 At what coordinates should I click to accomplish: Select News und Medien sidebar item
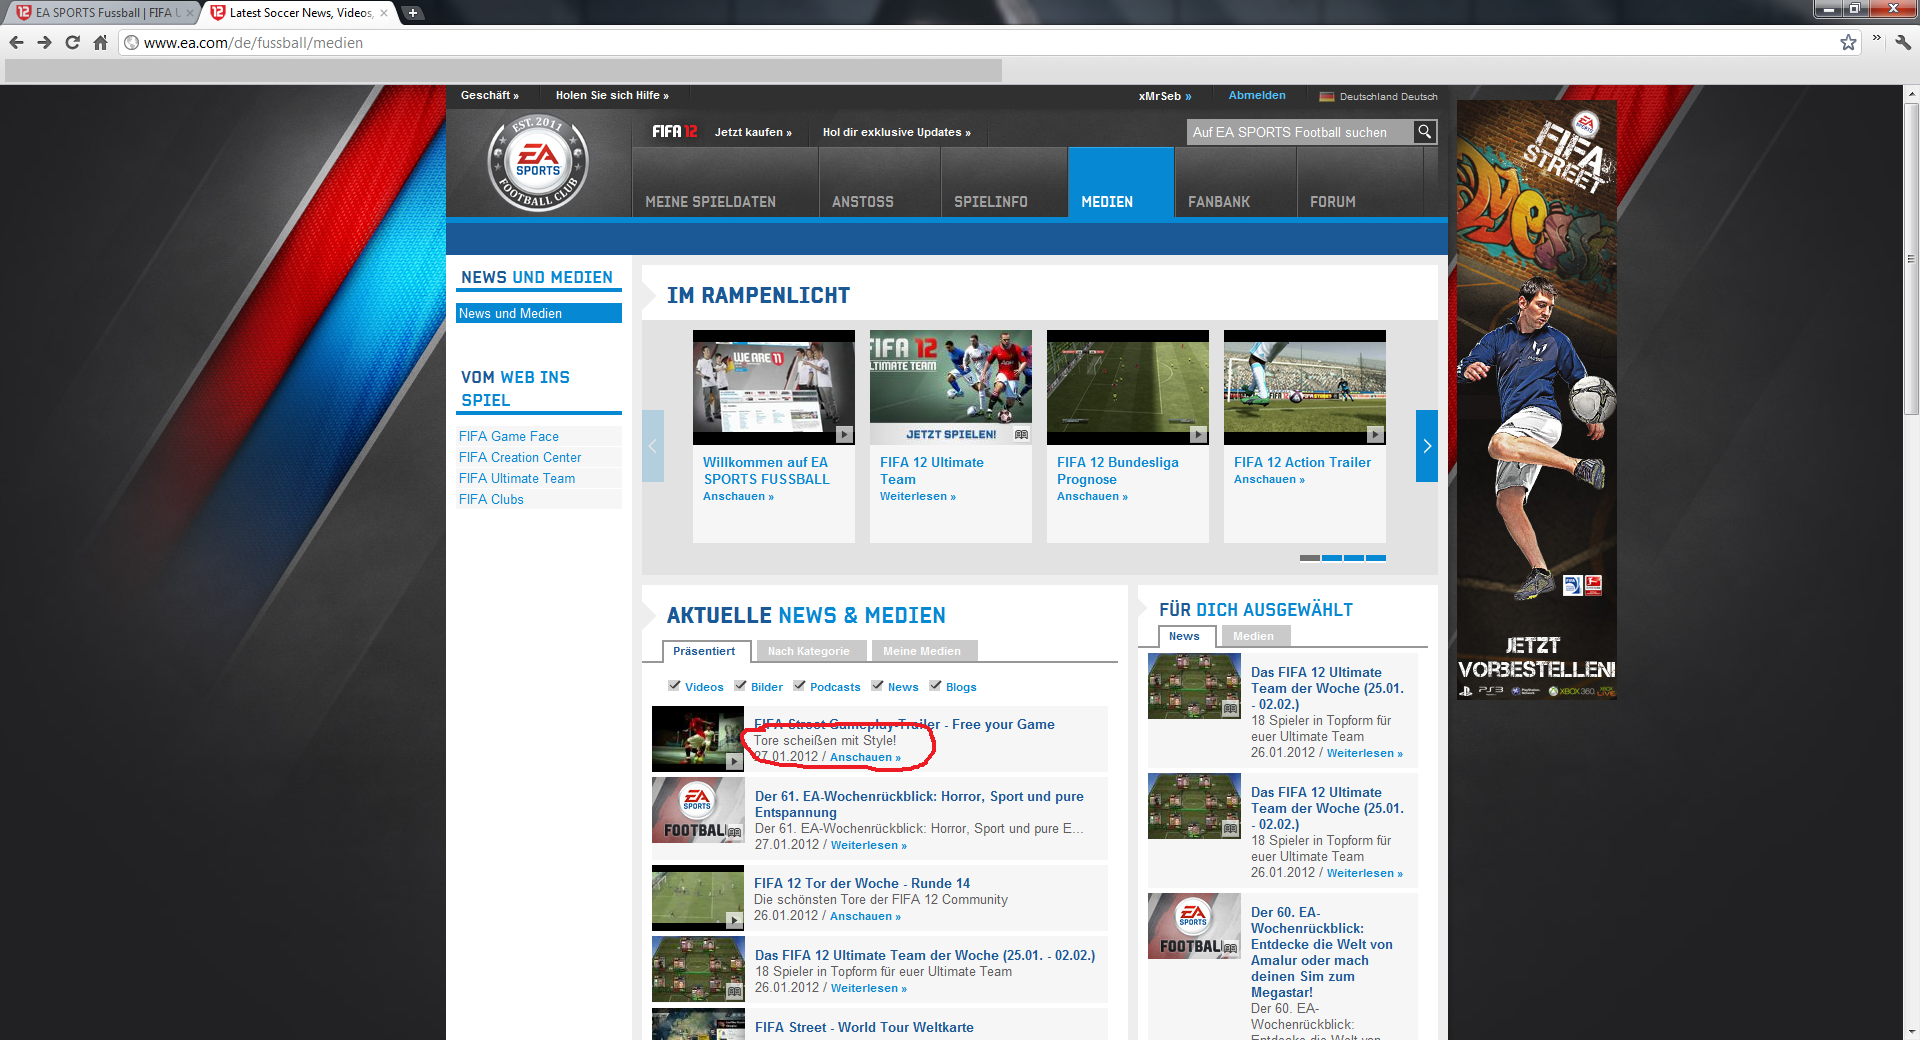(539, 313)
